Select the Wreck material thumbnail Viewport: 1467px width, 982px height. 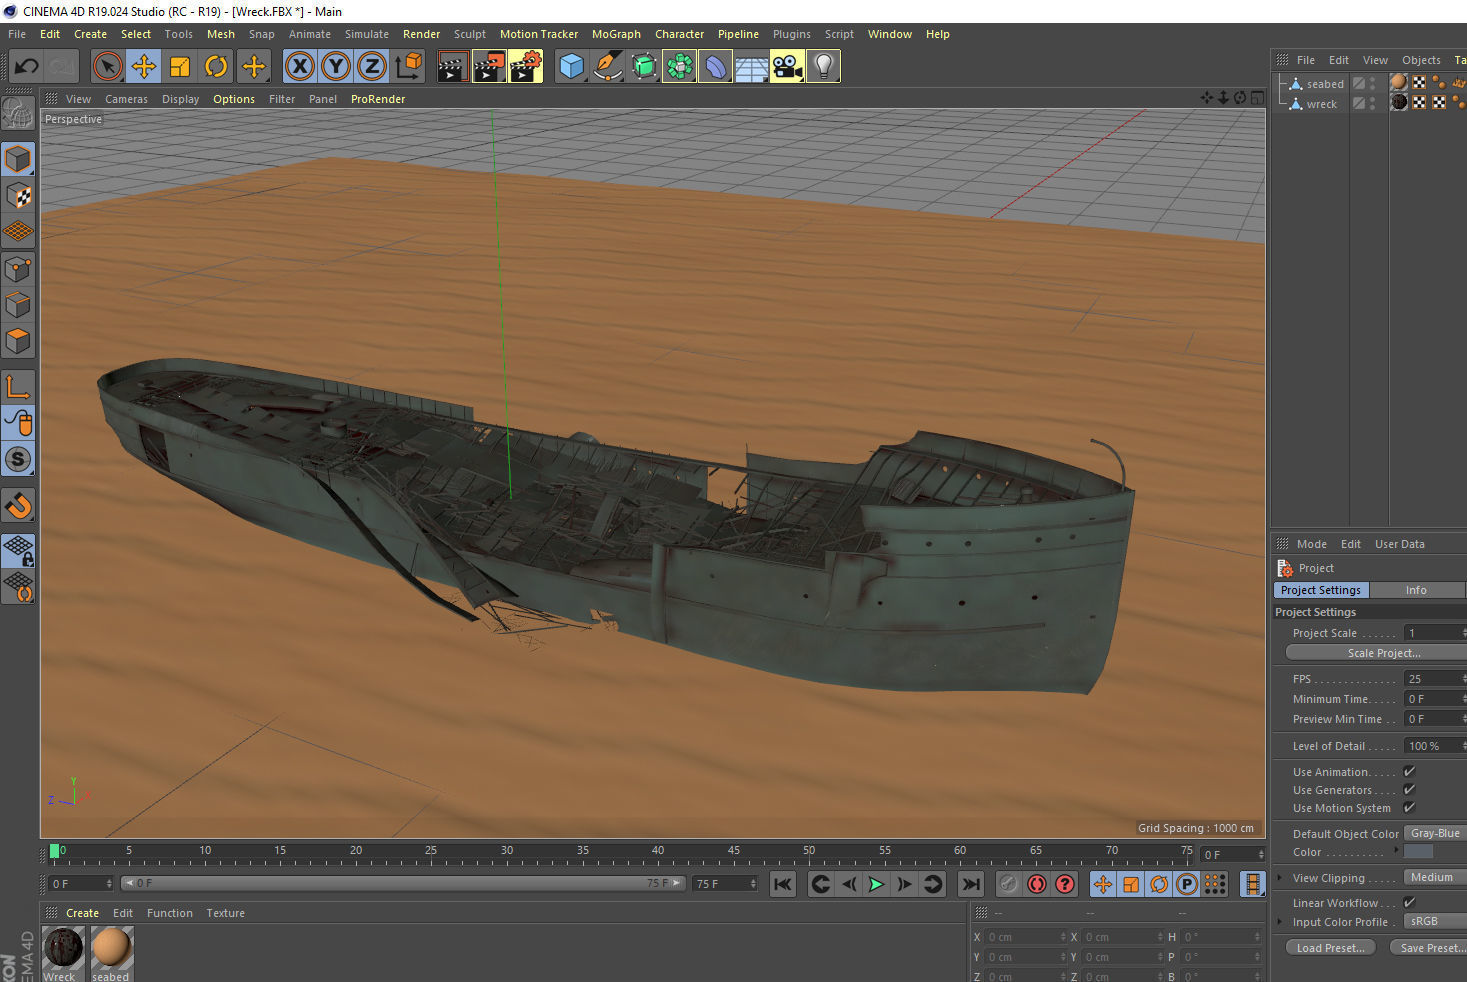[x=63, y=947]
